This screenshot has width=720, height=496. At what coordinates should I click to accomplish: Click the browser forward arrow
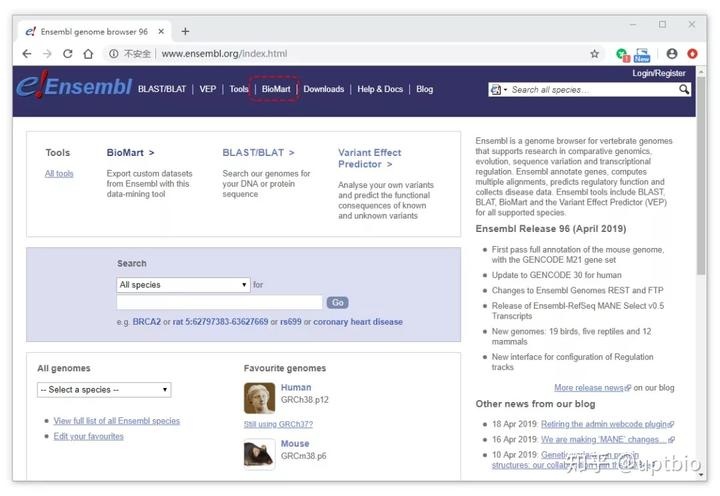(47, 54)
